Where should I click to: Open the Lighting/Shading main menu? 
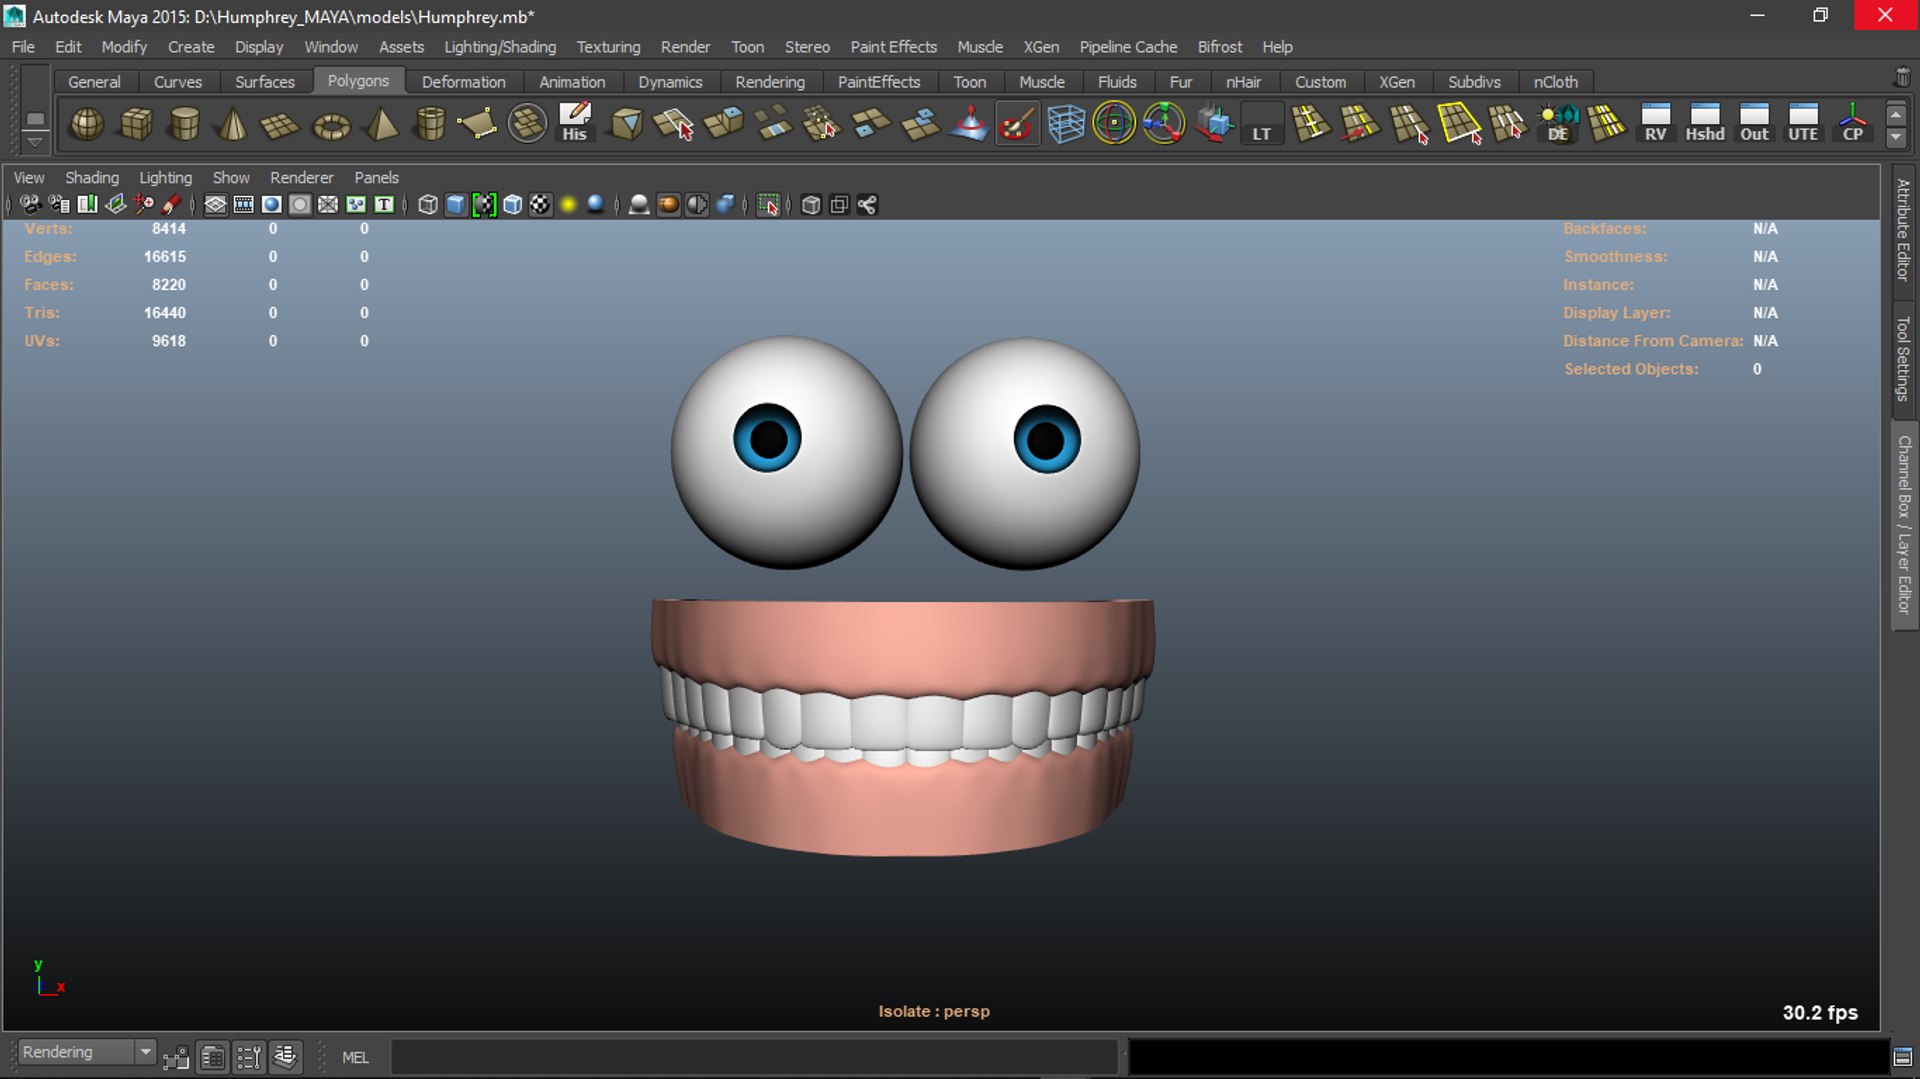tap(500, 47)
